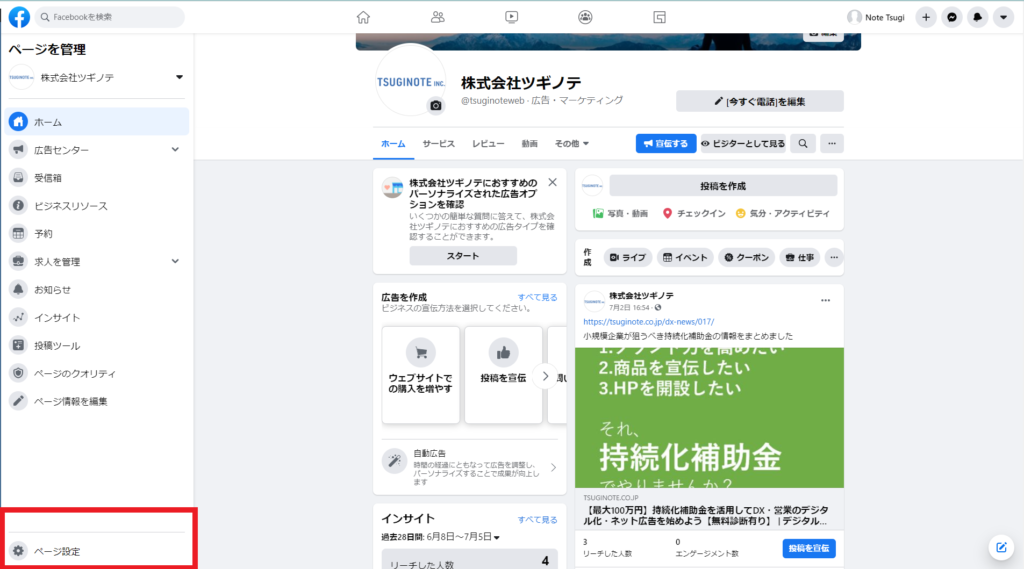The width and height of the screenshot is (1024, 569).
Task: Click the page search magnifier button
Action: (803, 144)
